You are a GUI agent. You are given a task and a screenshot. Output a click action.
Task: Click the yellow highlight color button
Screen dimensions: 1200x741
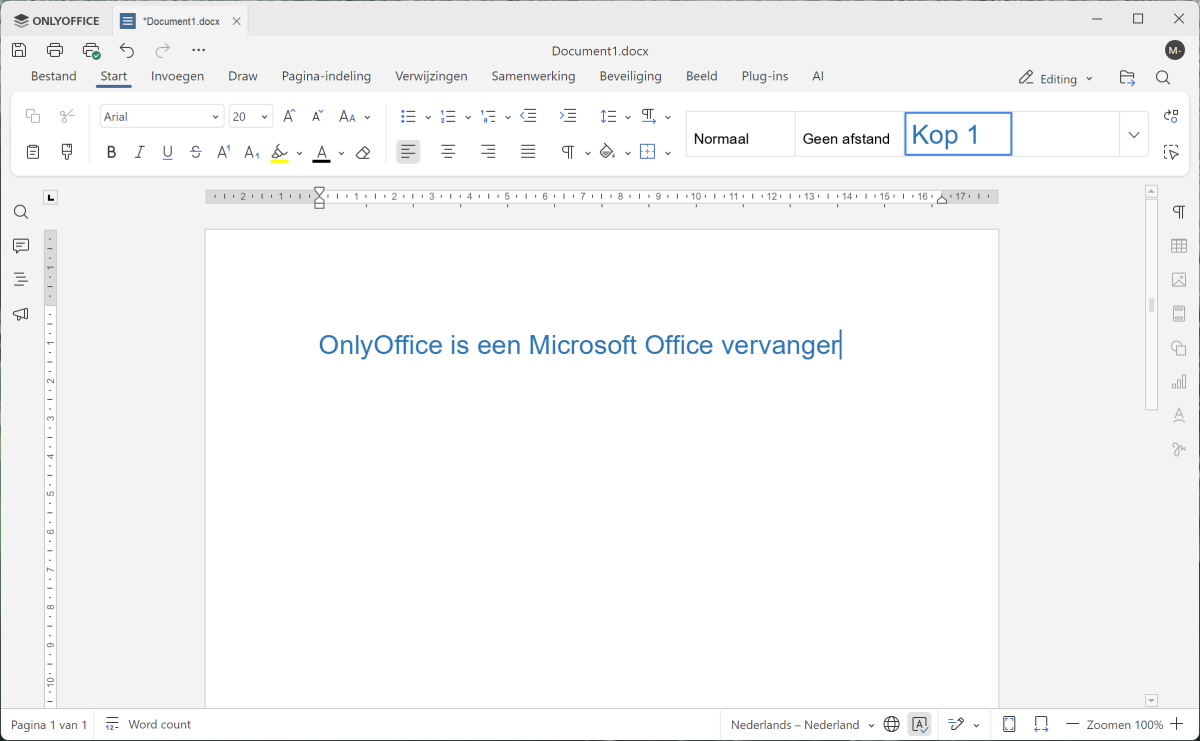pyautogui.click(x=279, y=153)
